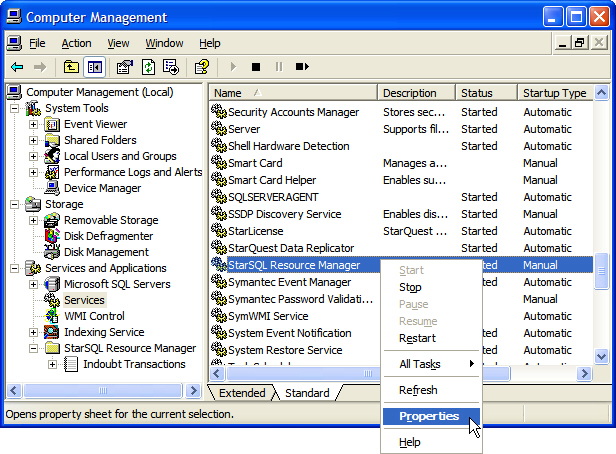Select the SSDP Discovery Service row
This screenshot has width=616, height=454.
tap(402, 214)
